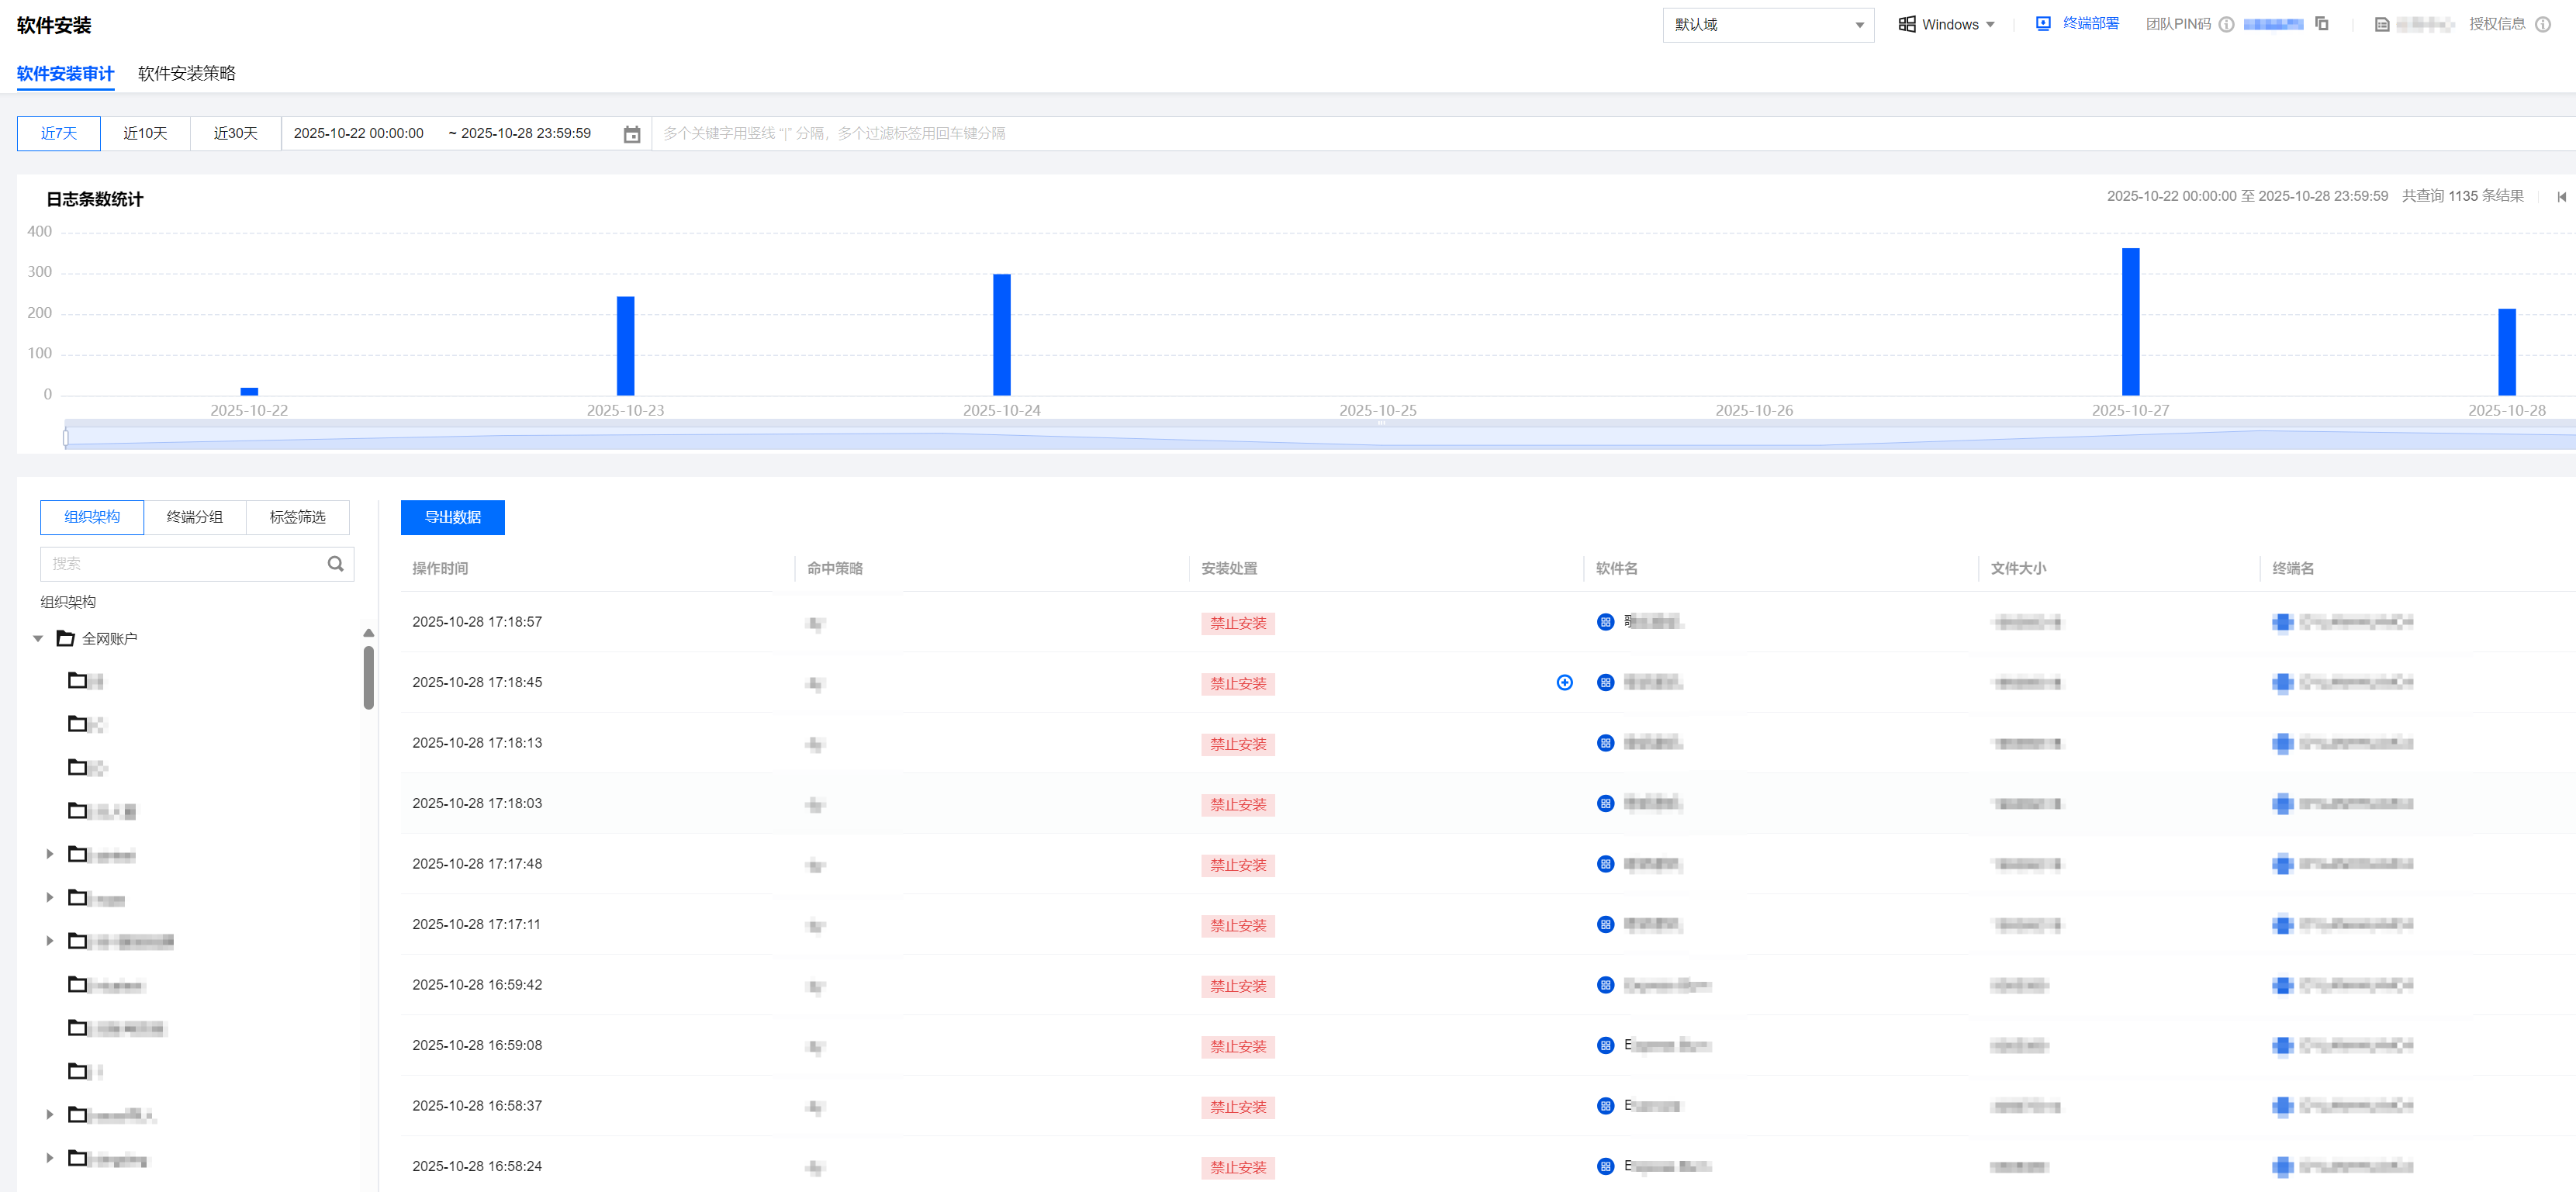Click the 团队PIN码 info icon
The width and height of the screenshot is (2576, 1192).
2226,25
